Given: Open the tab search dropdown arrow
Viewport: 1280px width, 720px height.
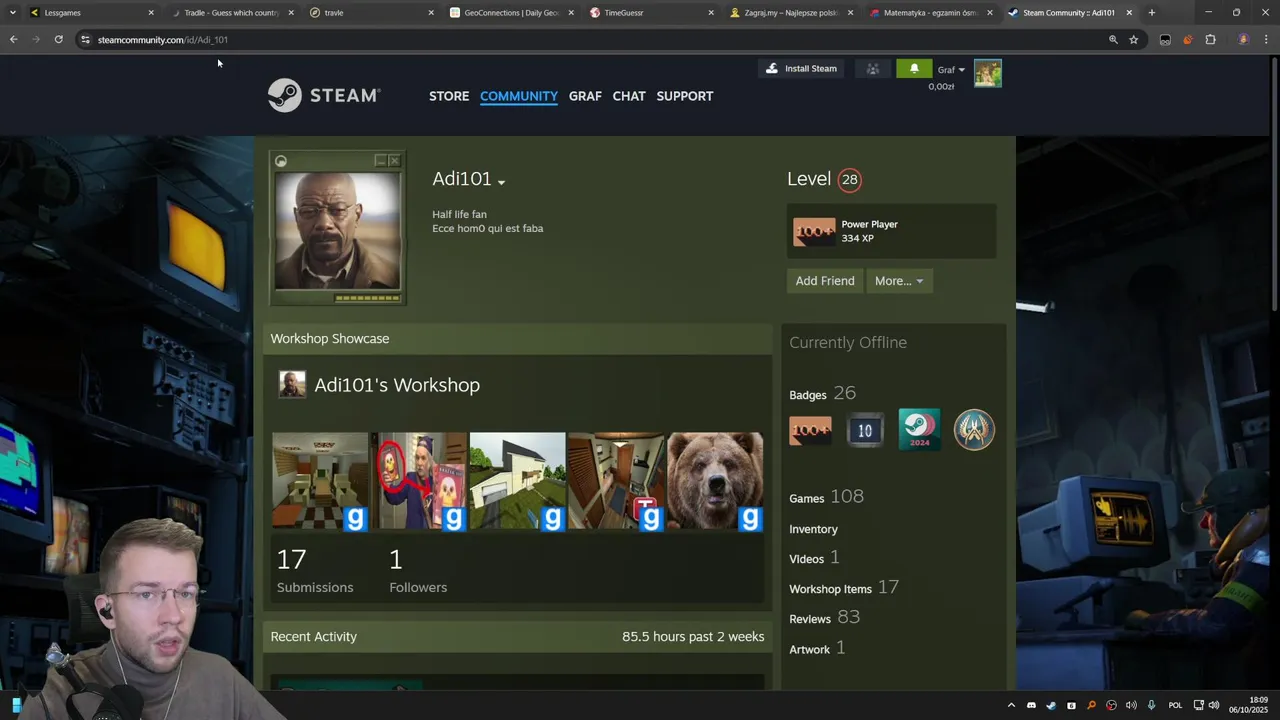Looking at the screenshot, I should click(12, 13).
